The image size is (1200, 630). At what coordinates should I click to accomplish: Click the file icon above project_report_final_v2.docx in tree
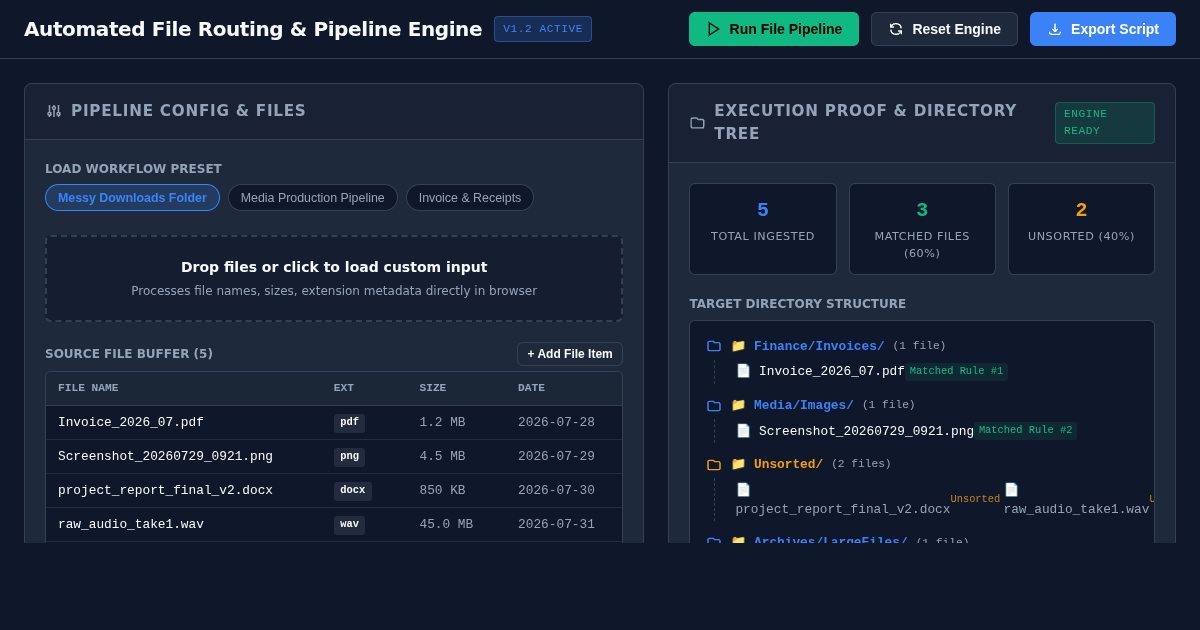[x=744, y=490]
